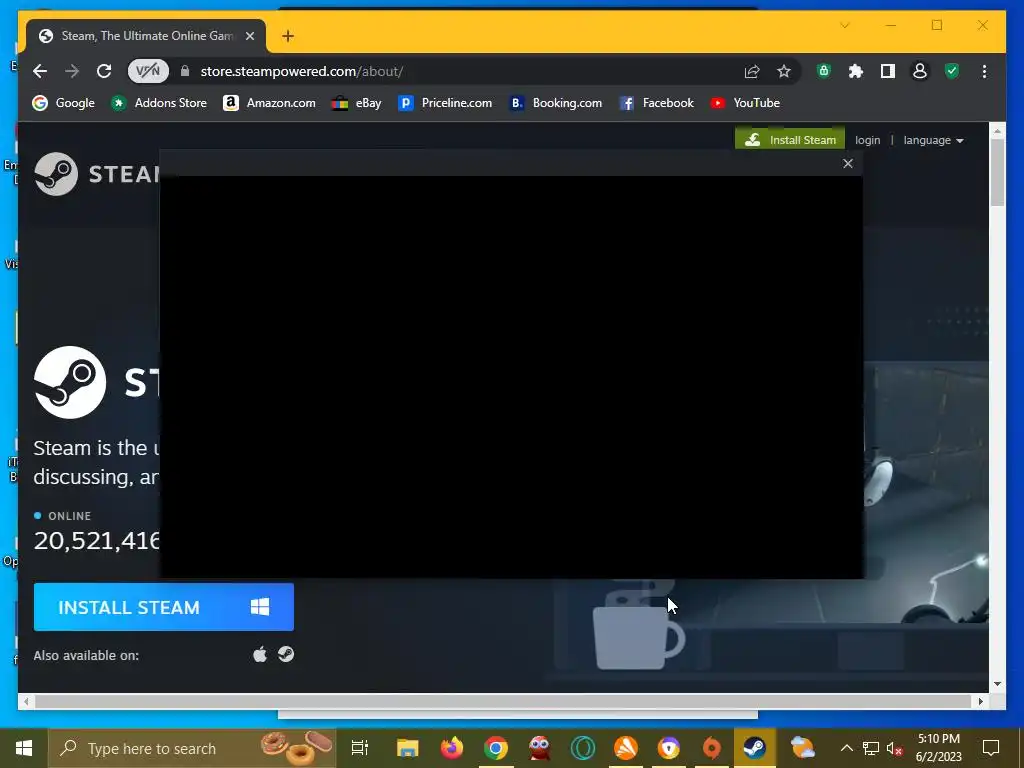Open Addons Store bookmark
This screenshot has height=768, width=1024.
[159, 103]
